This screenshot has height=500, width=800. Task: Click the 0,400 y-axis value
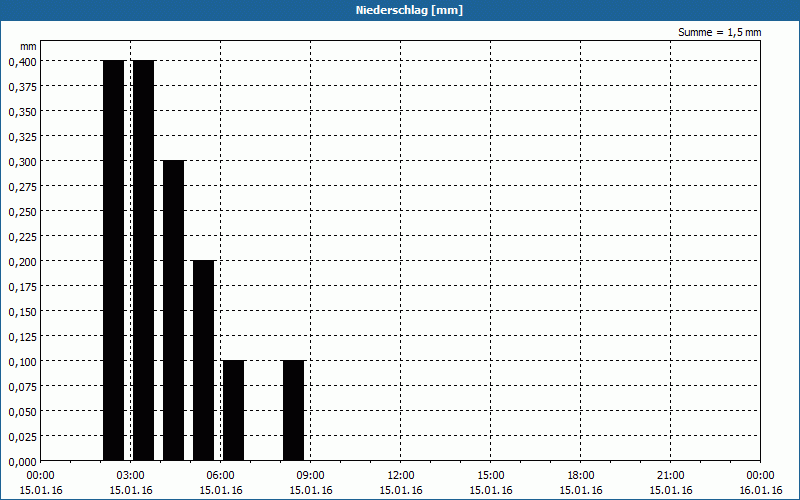(x=22, y=62)
